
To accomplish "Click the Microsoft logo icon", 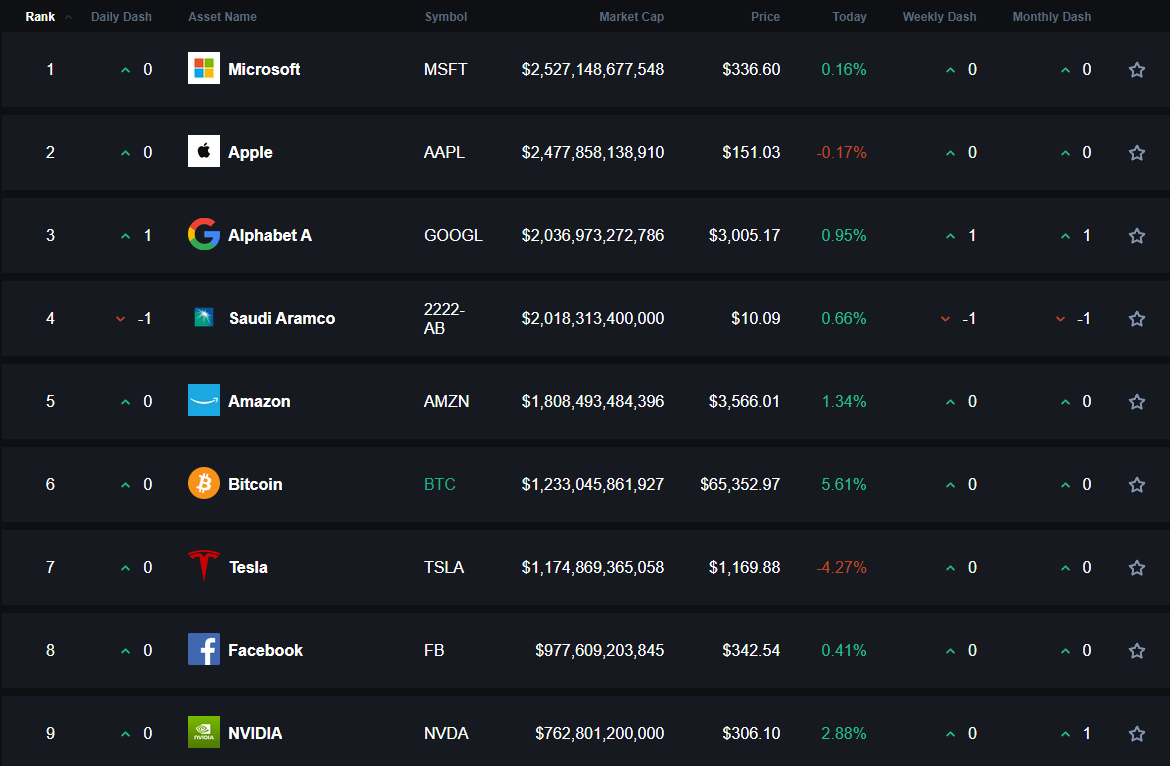I will [x=203, y=69].
